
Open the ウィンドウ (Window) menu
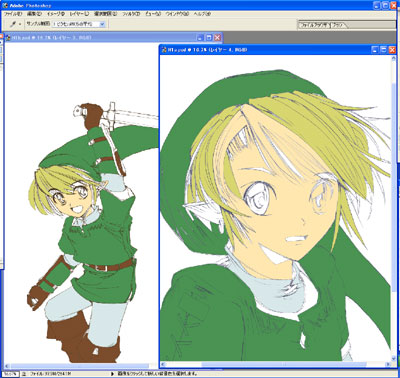177,14
